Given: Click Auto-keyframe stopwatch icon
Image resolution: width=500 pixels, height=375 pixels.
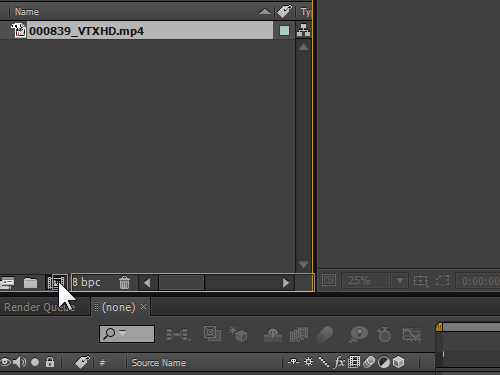Looking at the screenshot, I should 384,334.
